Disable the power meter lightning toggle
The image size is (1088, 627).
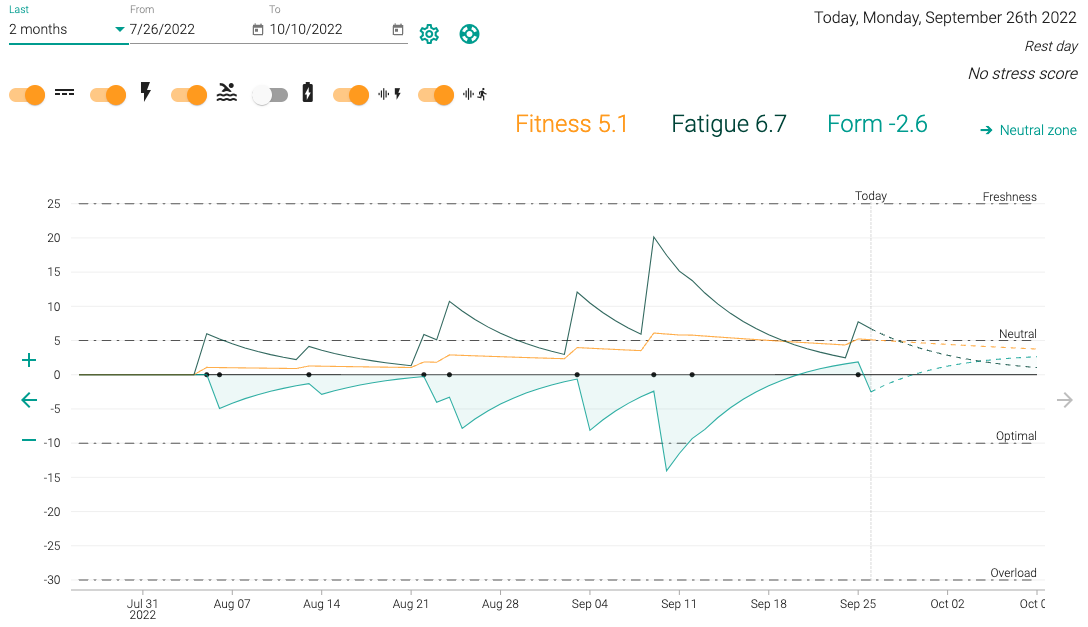[108, 95]
